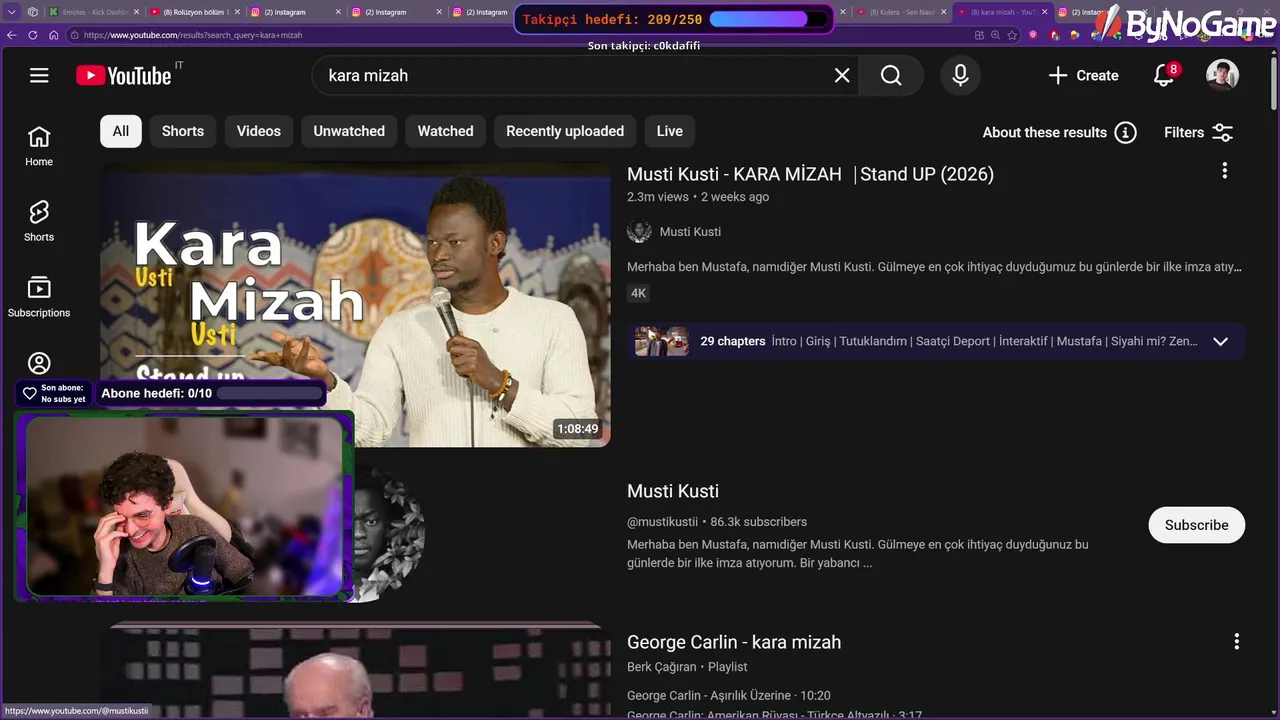Select the Live filter chip
The image size is (1280, 720).
point(670,131)
